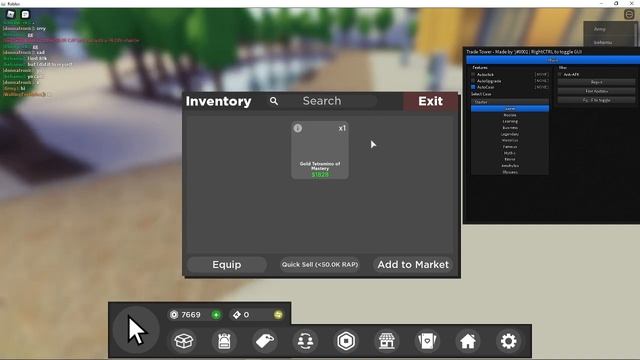The width and height of the screenshot is (640, 360).
Task: Choose Business in the case list
Action: [x=510, y=128]
